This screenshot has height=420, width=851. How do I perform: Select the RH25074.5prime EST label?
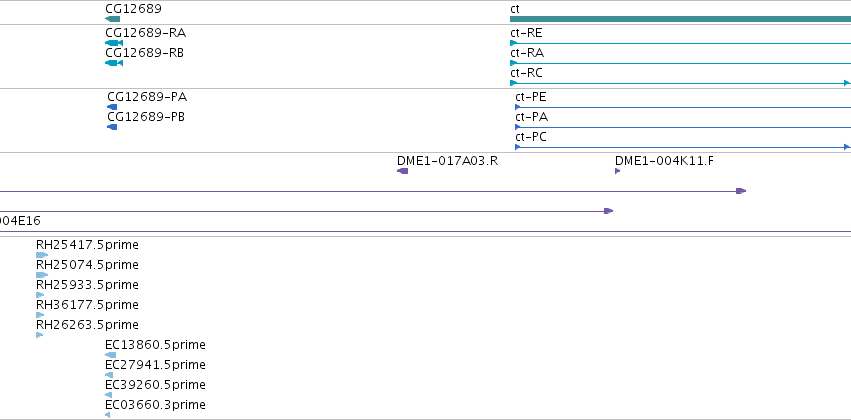(x=87, y=265)
